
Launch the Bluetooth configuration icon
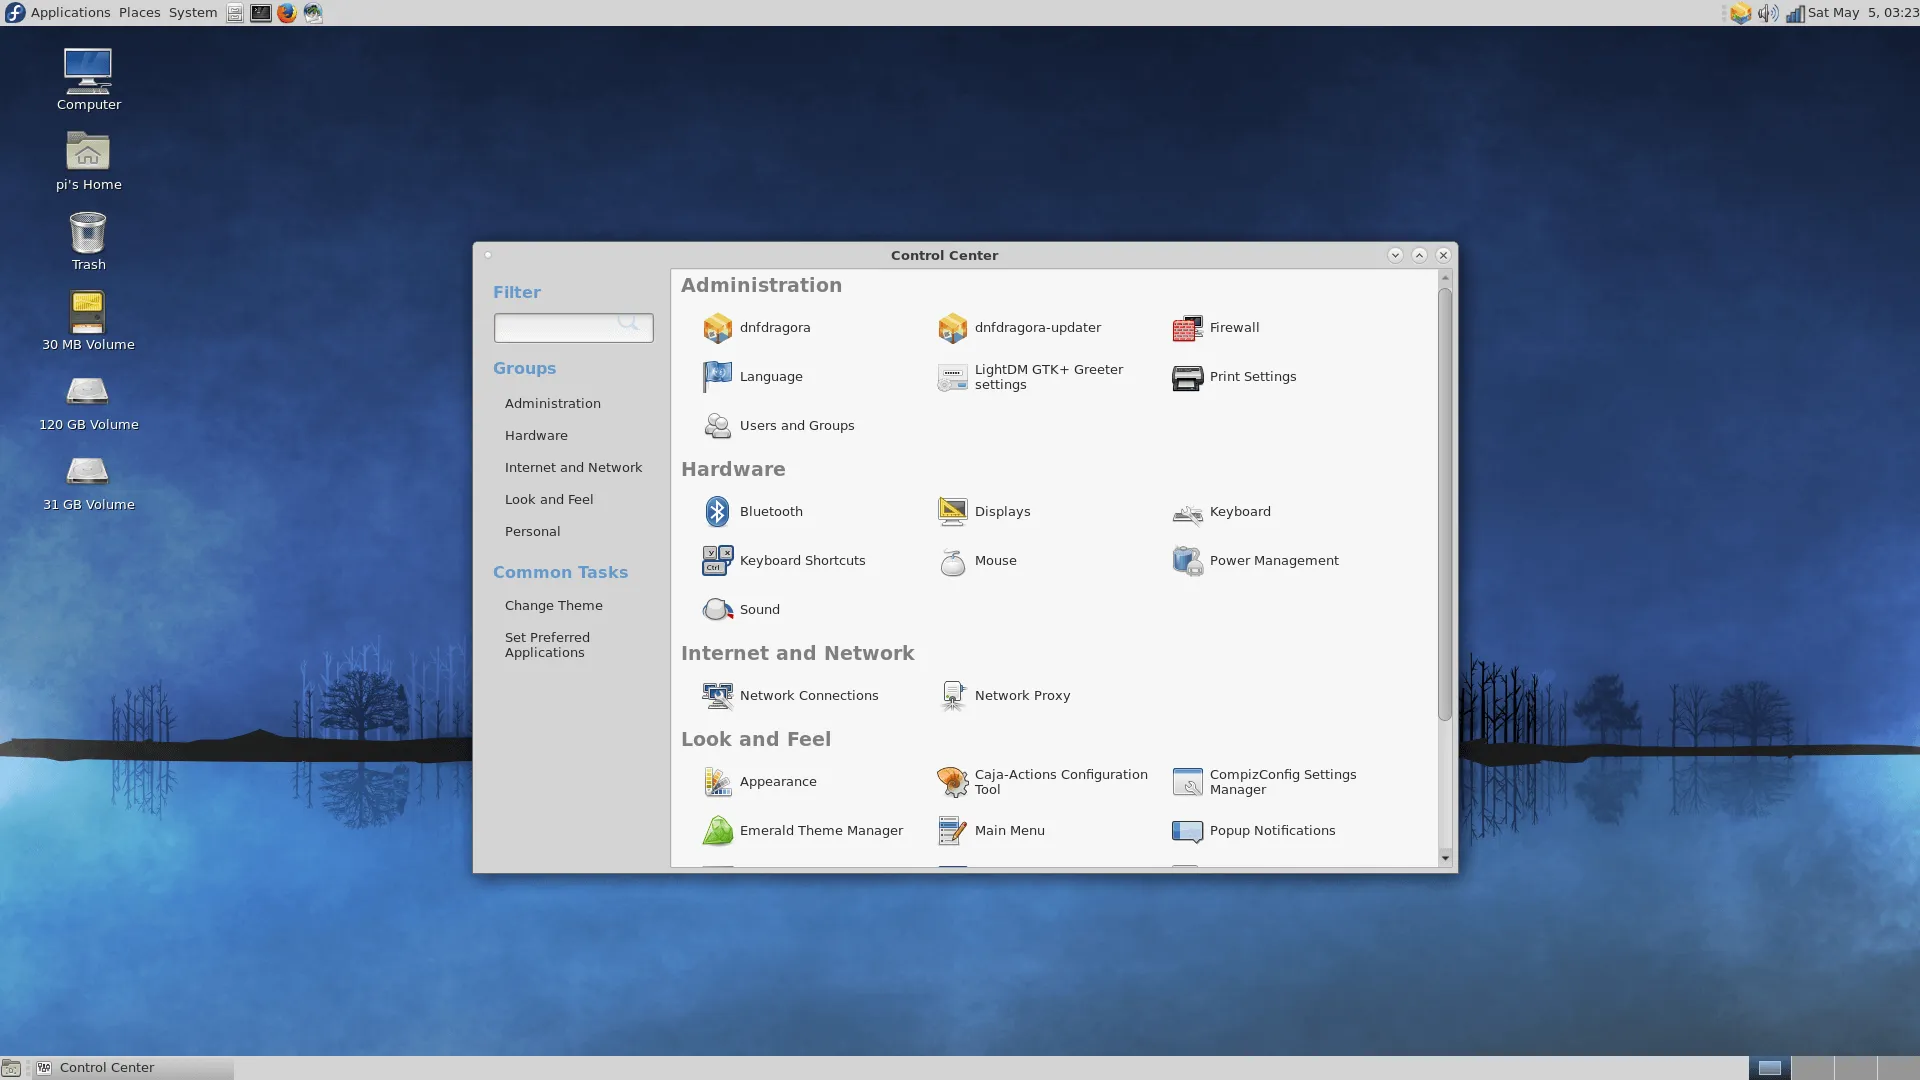click(717, 512)
